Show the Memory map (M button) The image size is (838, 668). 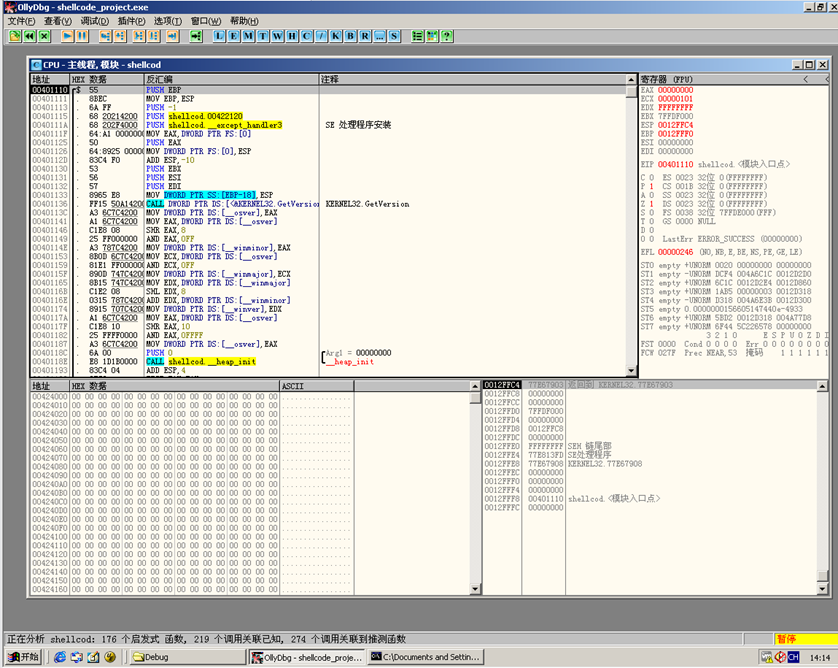(248, 36)
